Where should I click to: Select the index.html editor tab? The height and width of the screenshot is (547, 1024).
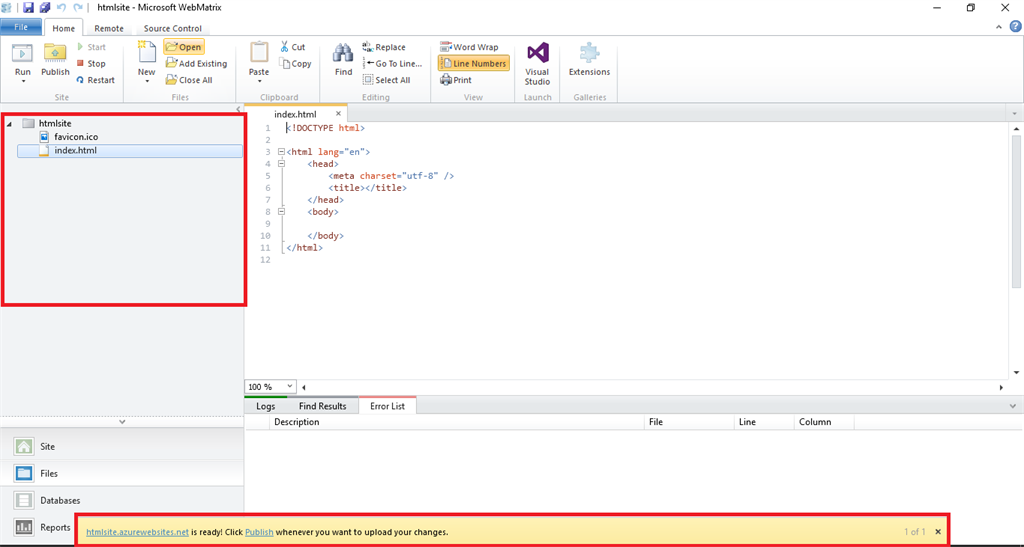(x=295, y=114)
